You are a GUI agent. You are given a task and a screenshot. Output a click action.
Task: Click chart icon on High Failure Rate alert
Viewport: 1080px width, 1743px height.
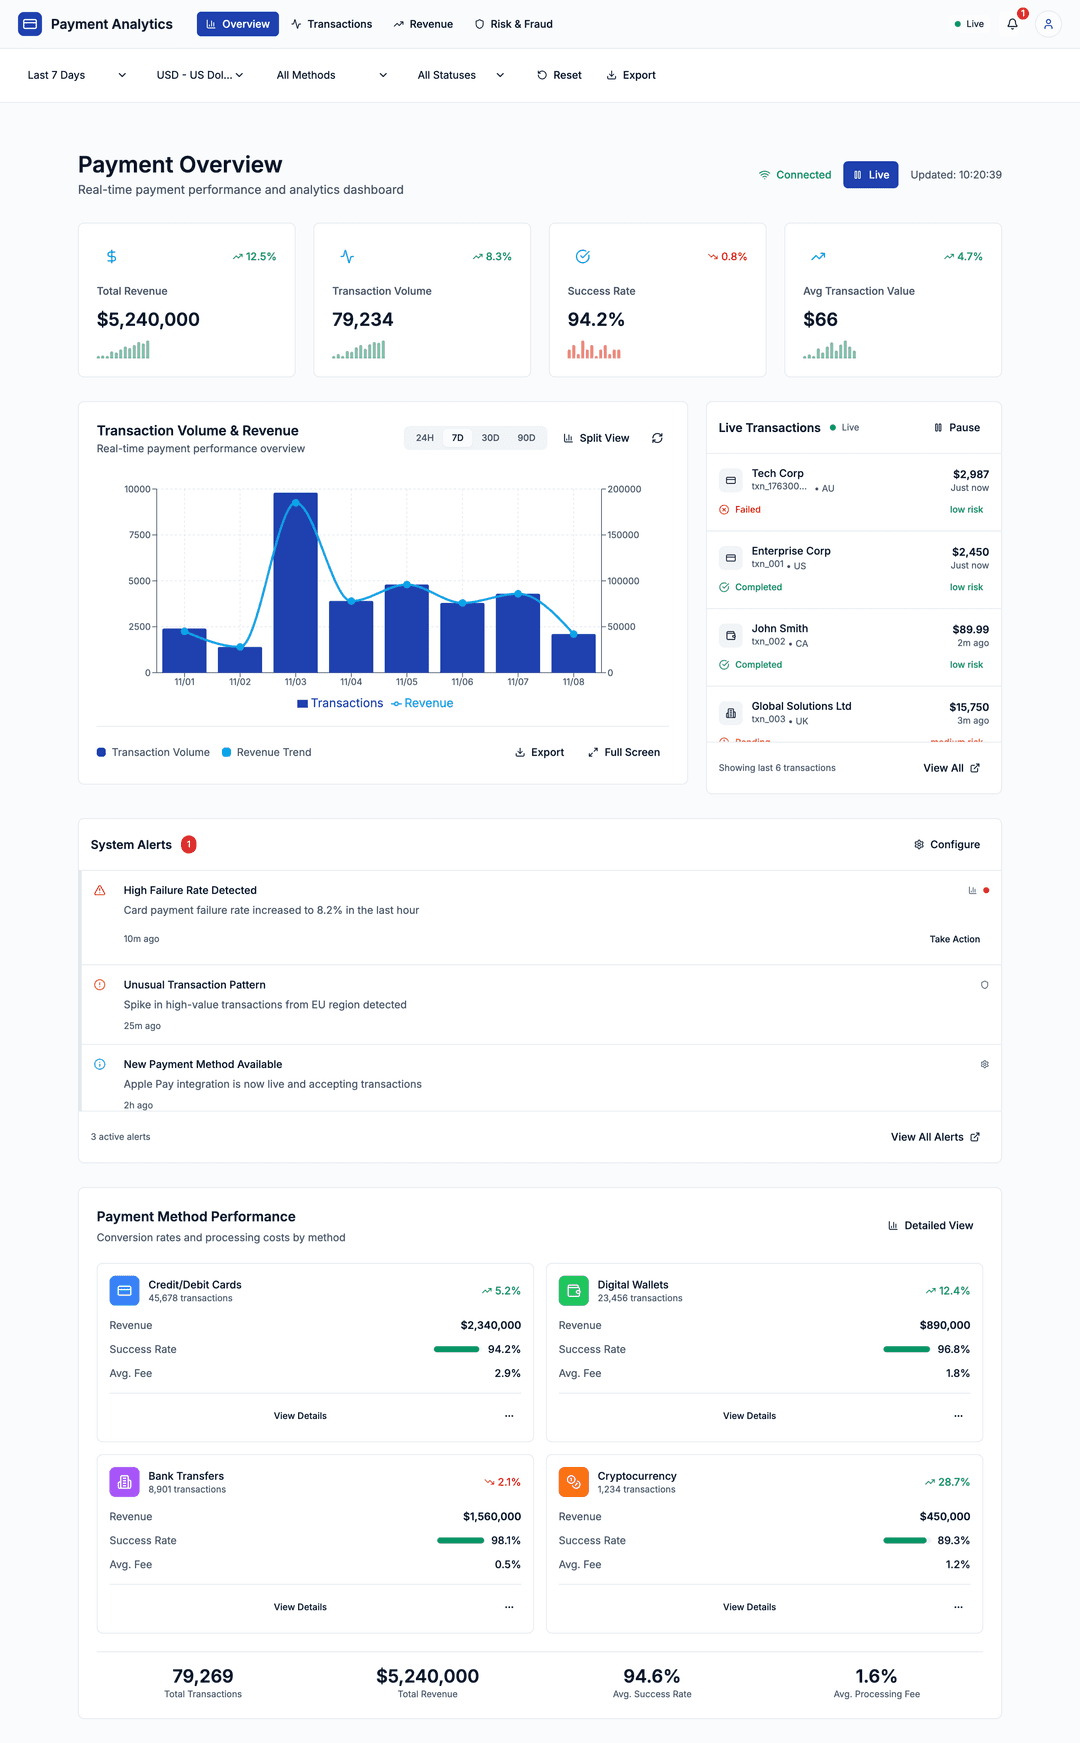point(972,890)
